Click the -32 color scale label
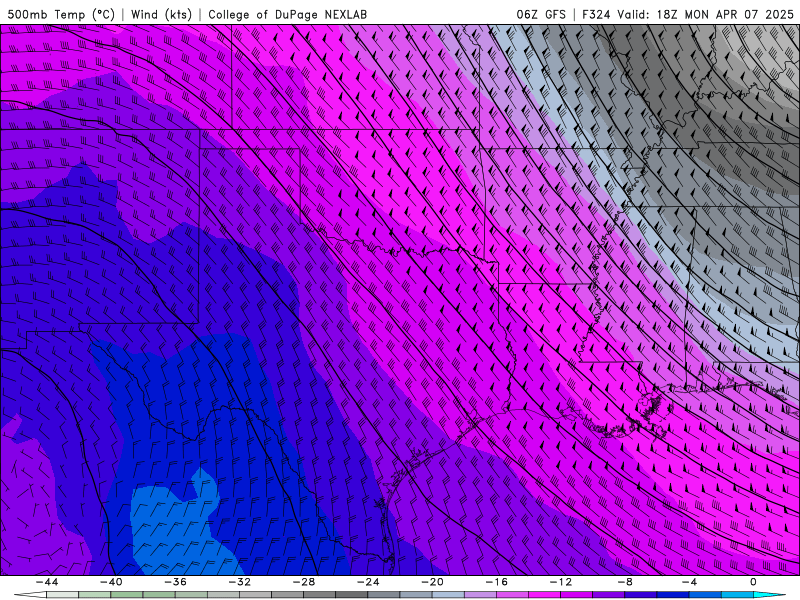This screenshot has width=800, height=600. [x=239, y=582]
